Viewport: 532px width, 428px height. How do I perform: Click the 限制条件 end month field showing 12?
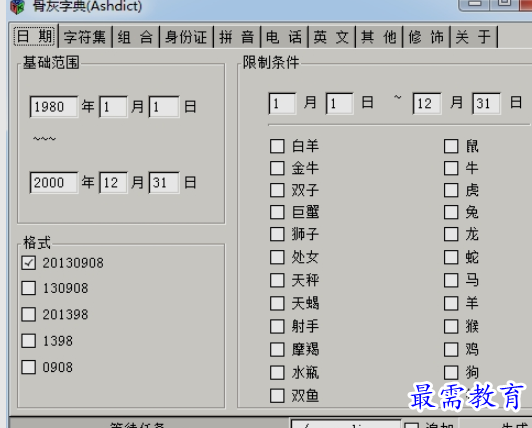point(427,103)
